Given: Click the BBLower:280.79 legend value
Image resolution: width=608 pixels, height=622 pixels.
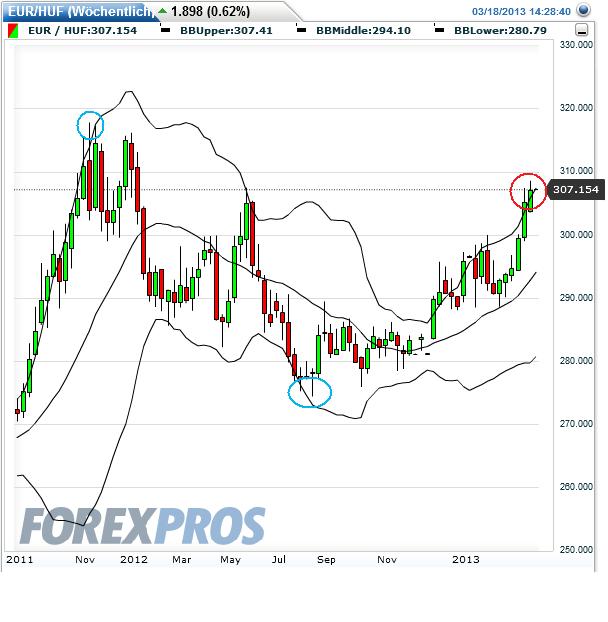Looking at the screenshot, I should [x=501, y=31].
